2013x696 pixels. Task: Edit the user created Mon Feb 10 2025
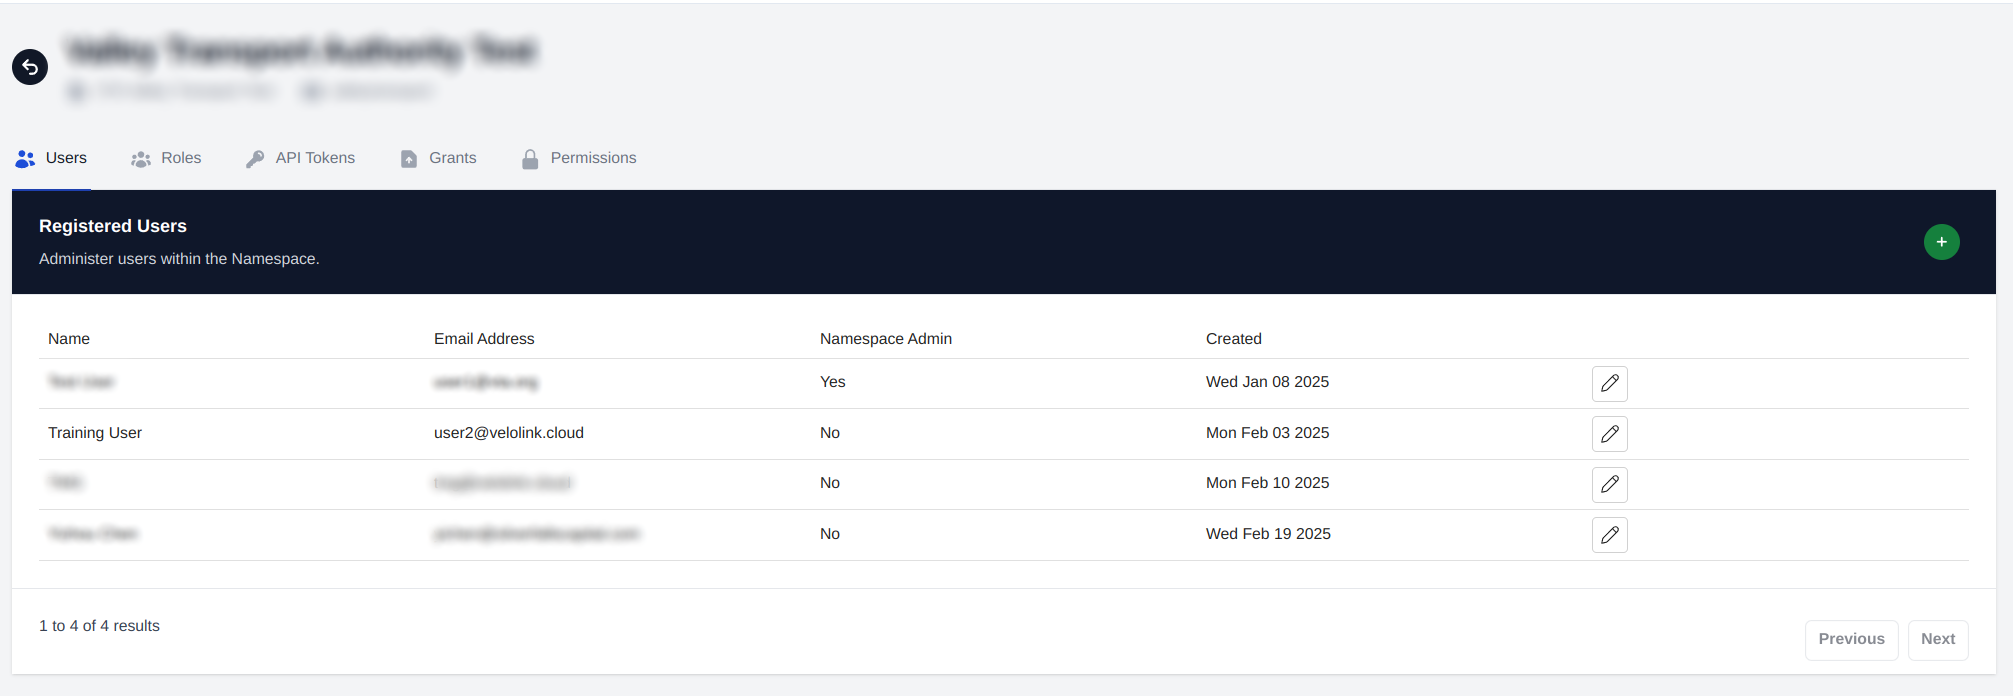[x=1609, y=485]
